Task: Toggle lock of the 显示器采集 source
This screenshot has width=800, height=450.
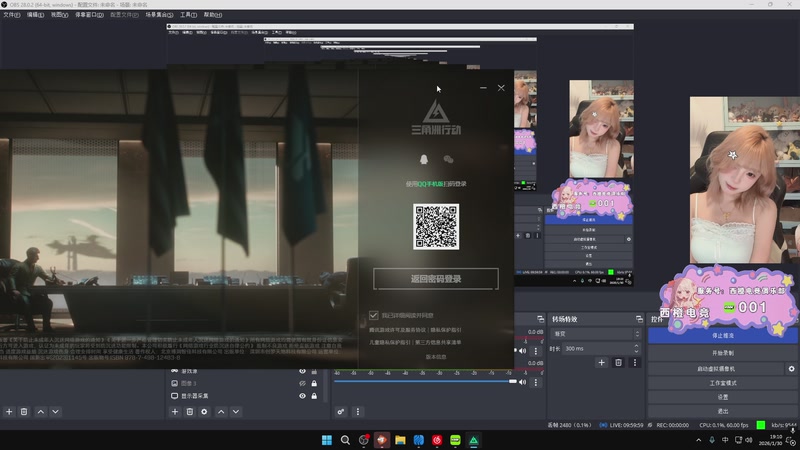Action: coord(314,396)
